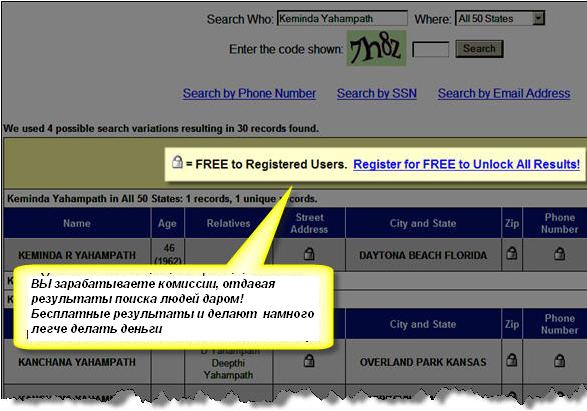
Task: Open the Search by SSN link
Action: pos(377,93)
